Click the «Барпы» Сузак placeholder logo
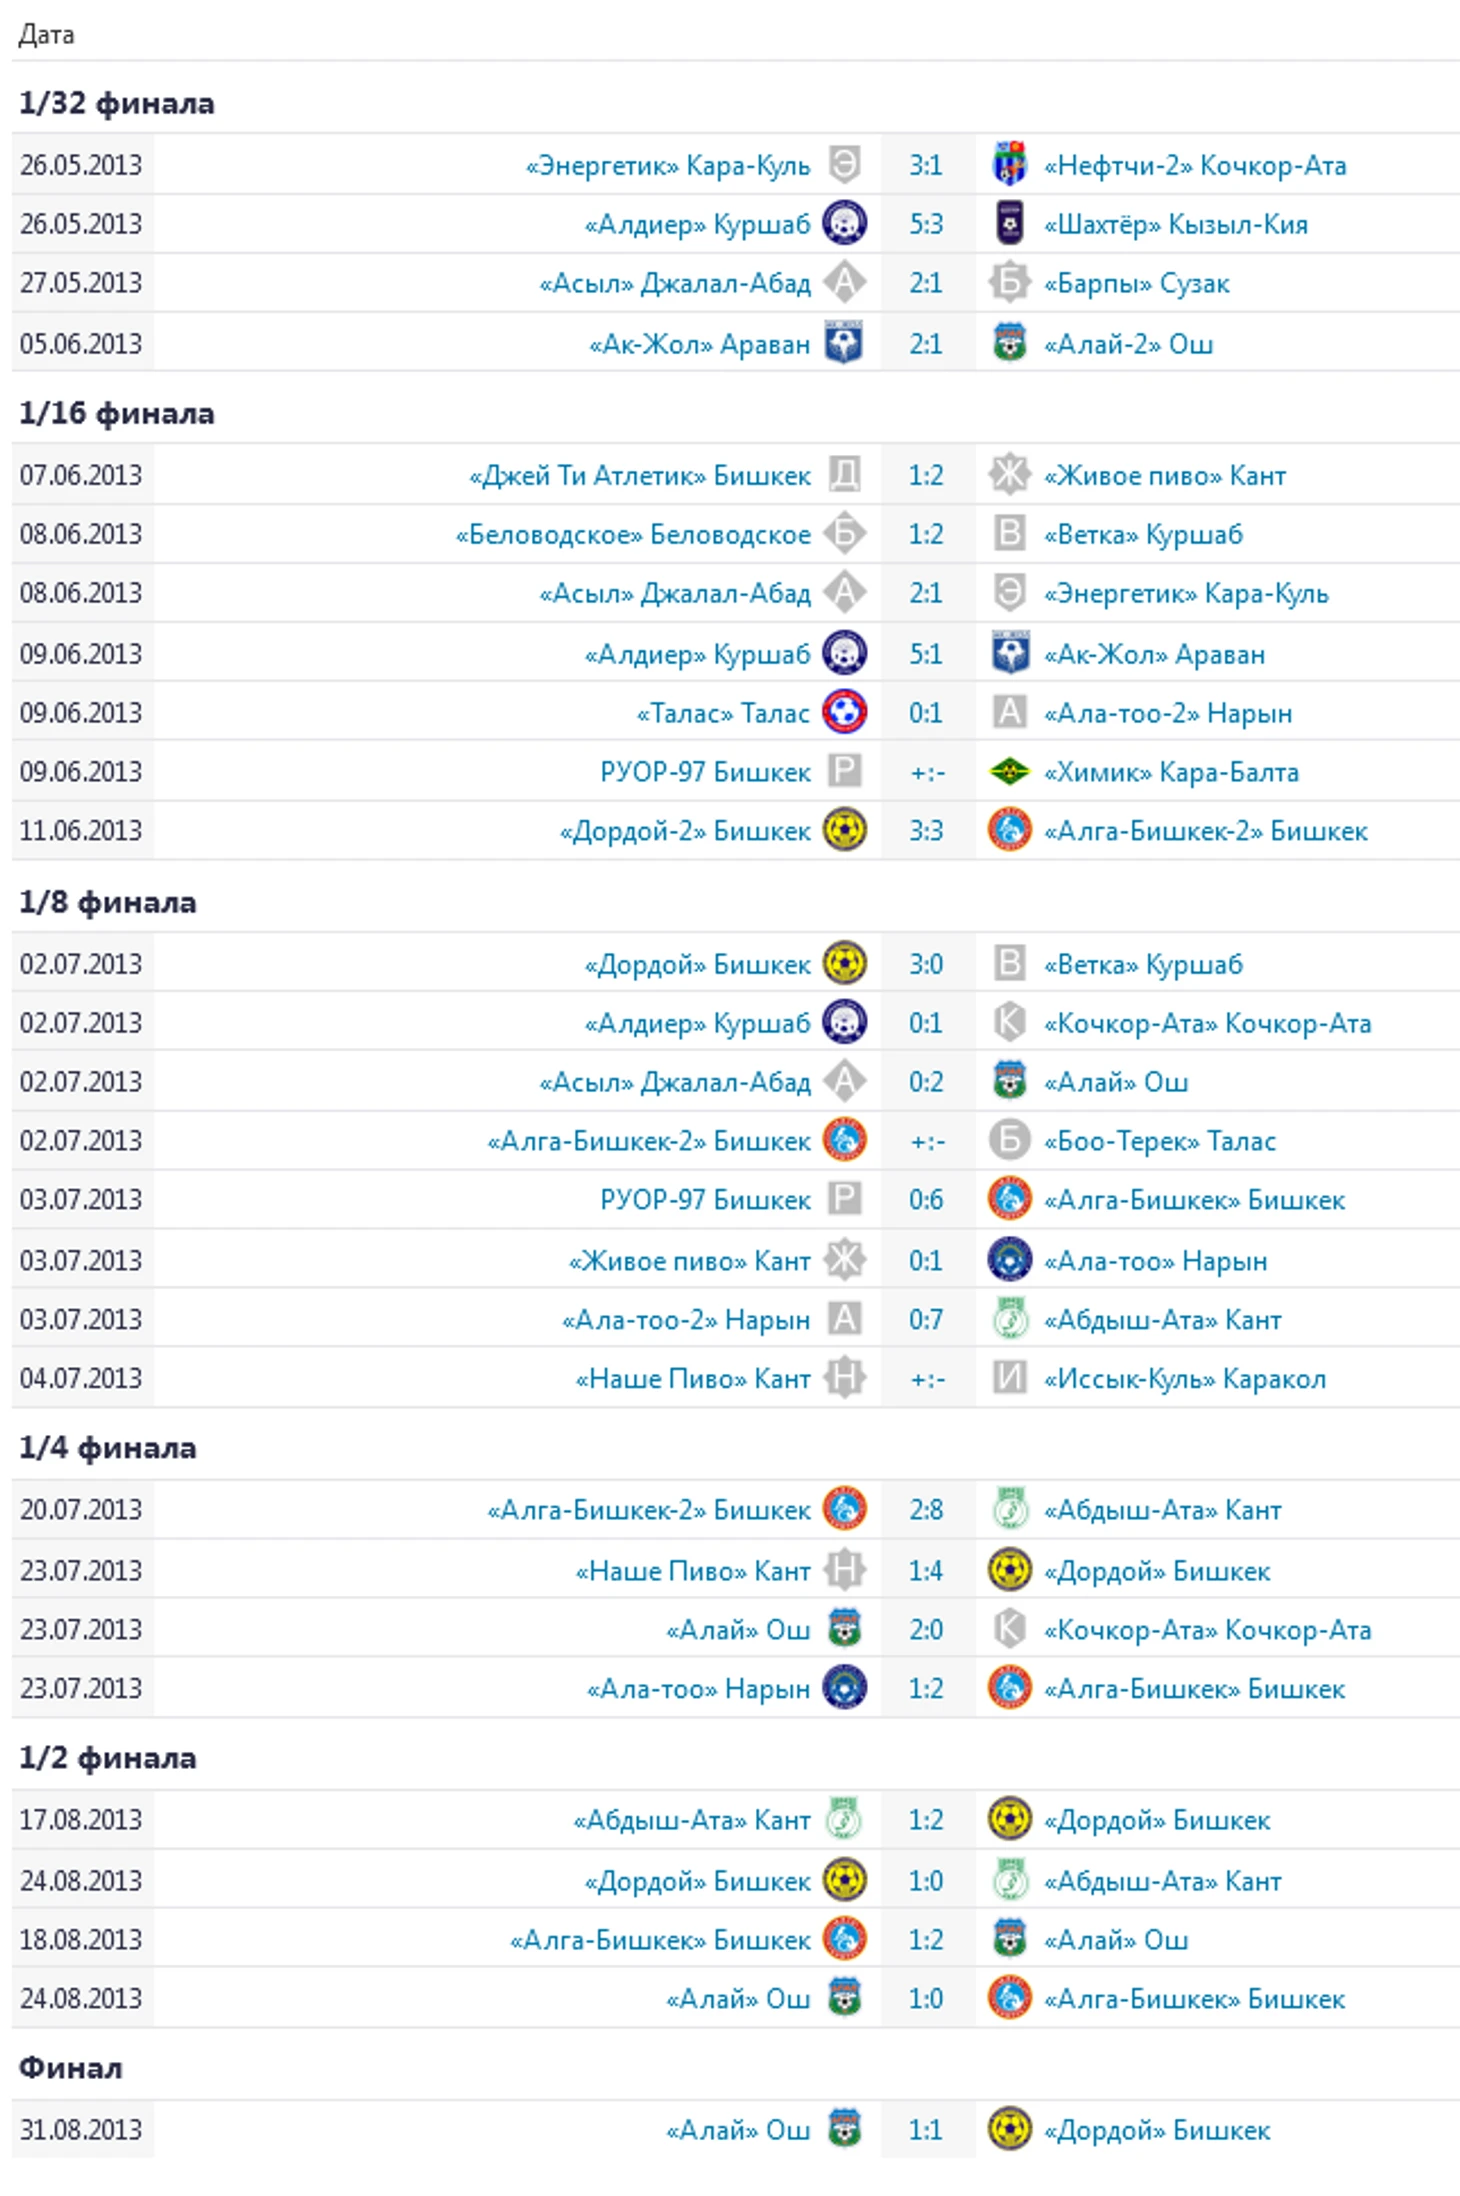Viewport: 1460px width, 2196px height. pos(1008,283)
